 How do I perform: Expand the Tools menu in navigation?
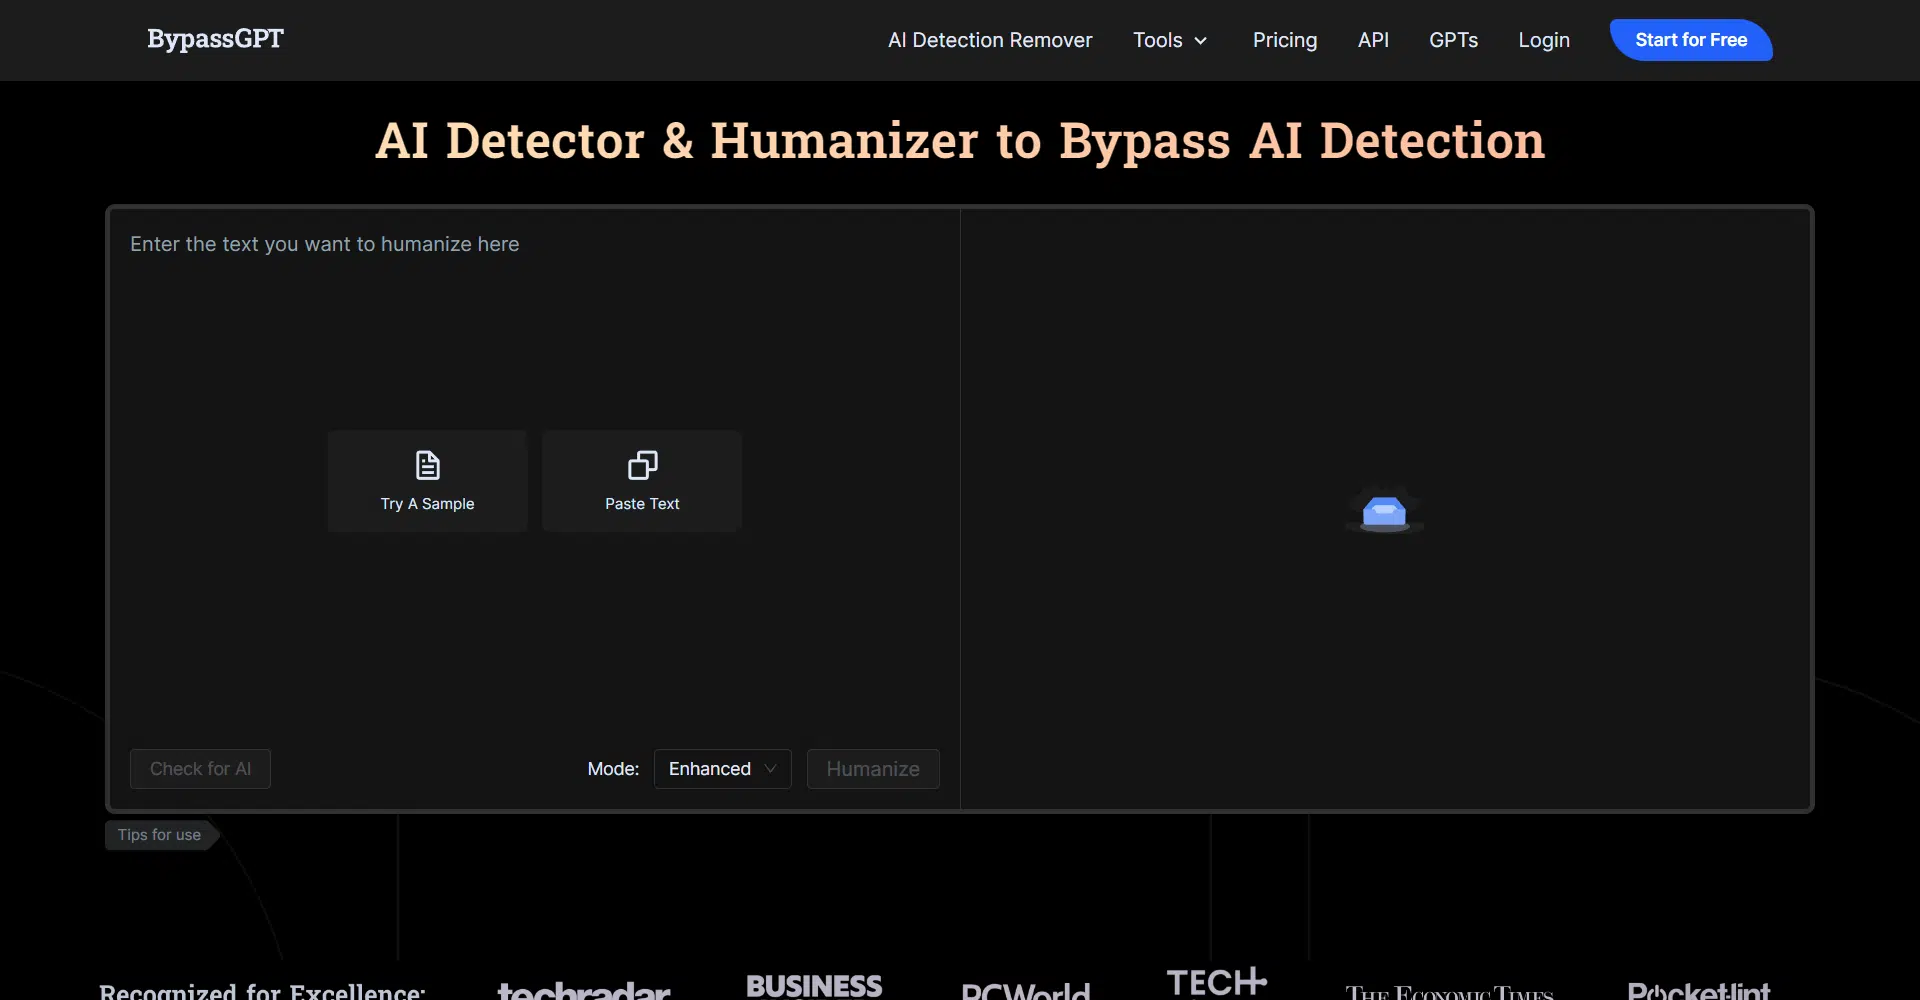[1170, 40]
